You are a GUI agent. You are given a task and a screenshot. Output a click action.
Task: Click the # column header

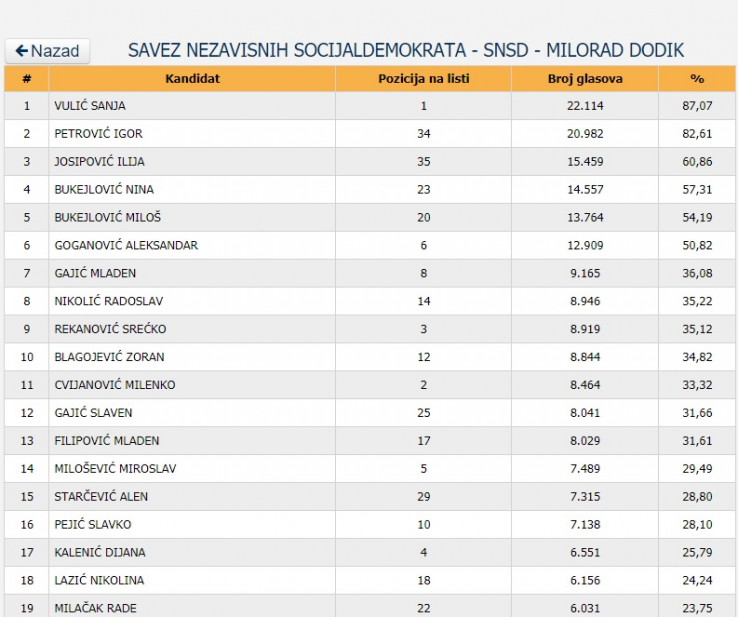coord(27,79)
